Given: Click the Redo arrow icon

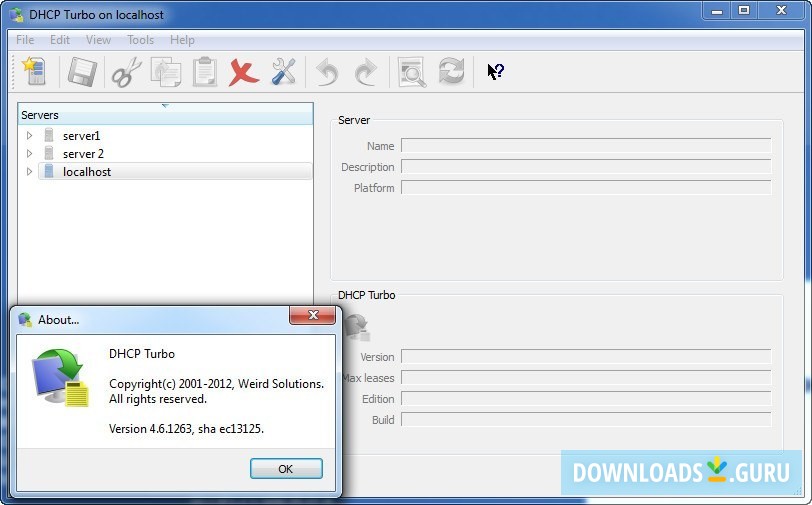Looking at the screenshot, I should point(366,71).
